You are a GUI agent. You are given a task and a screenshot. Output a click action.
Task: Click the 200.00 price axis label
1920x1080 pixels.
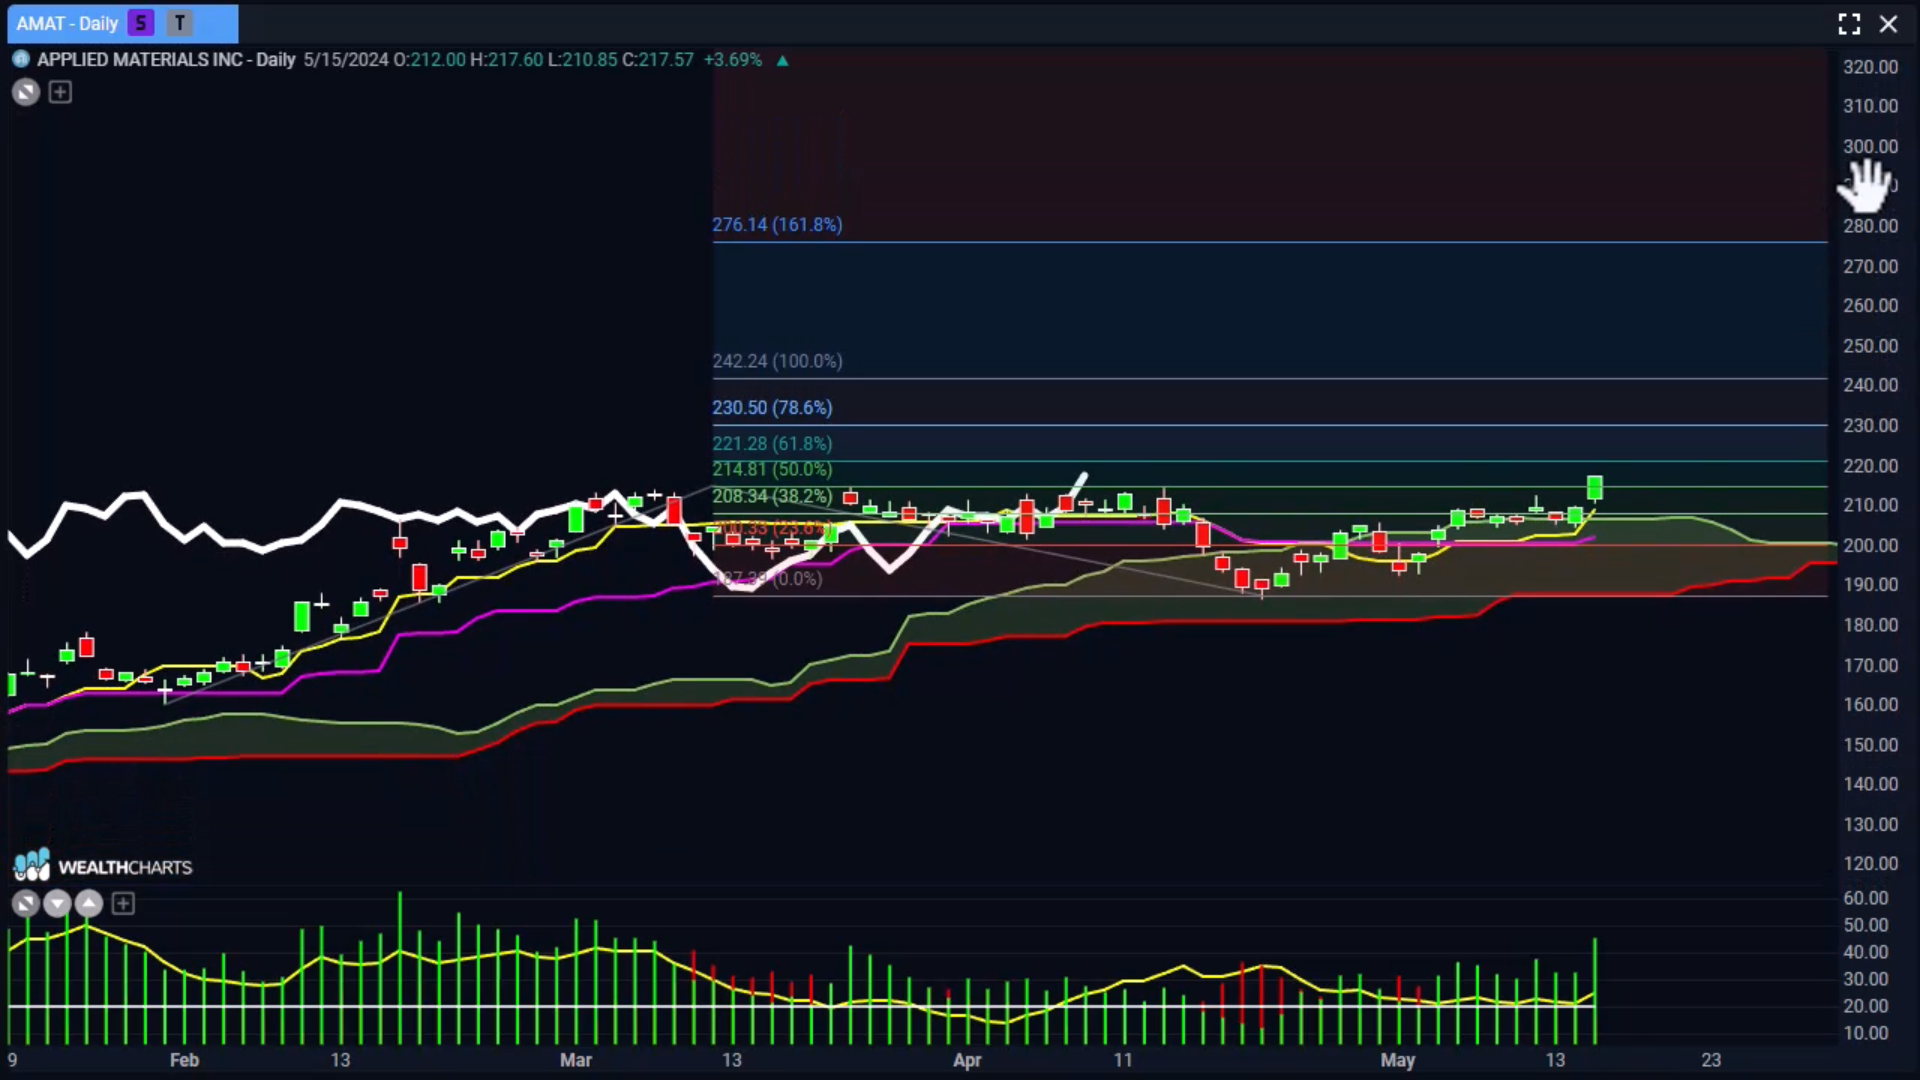(1870, 545)
